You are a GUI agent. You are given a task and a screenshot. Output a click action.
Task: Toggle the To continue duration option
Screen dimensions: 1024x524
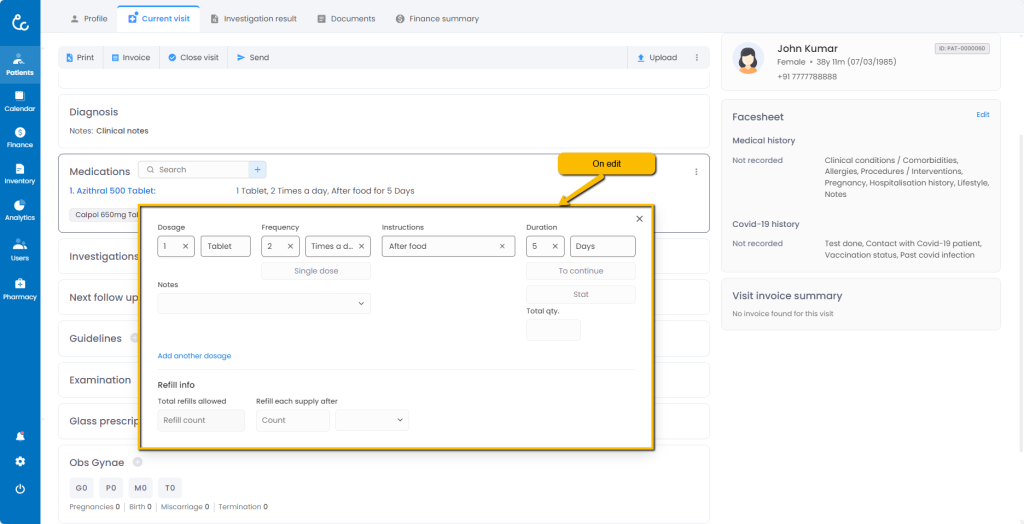[x=580, y=271]
